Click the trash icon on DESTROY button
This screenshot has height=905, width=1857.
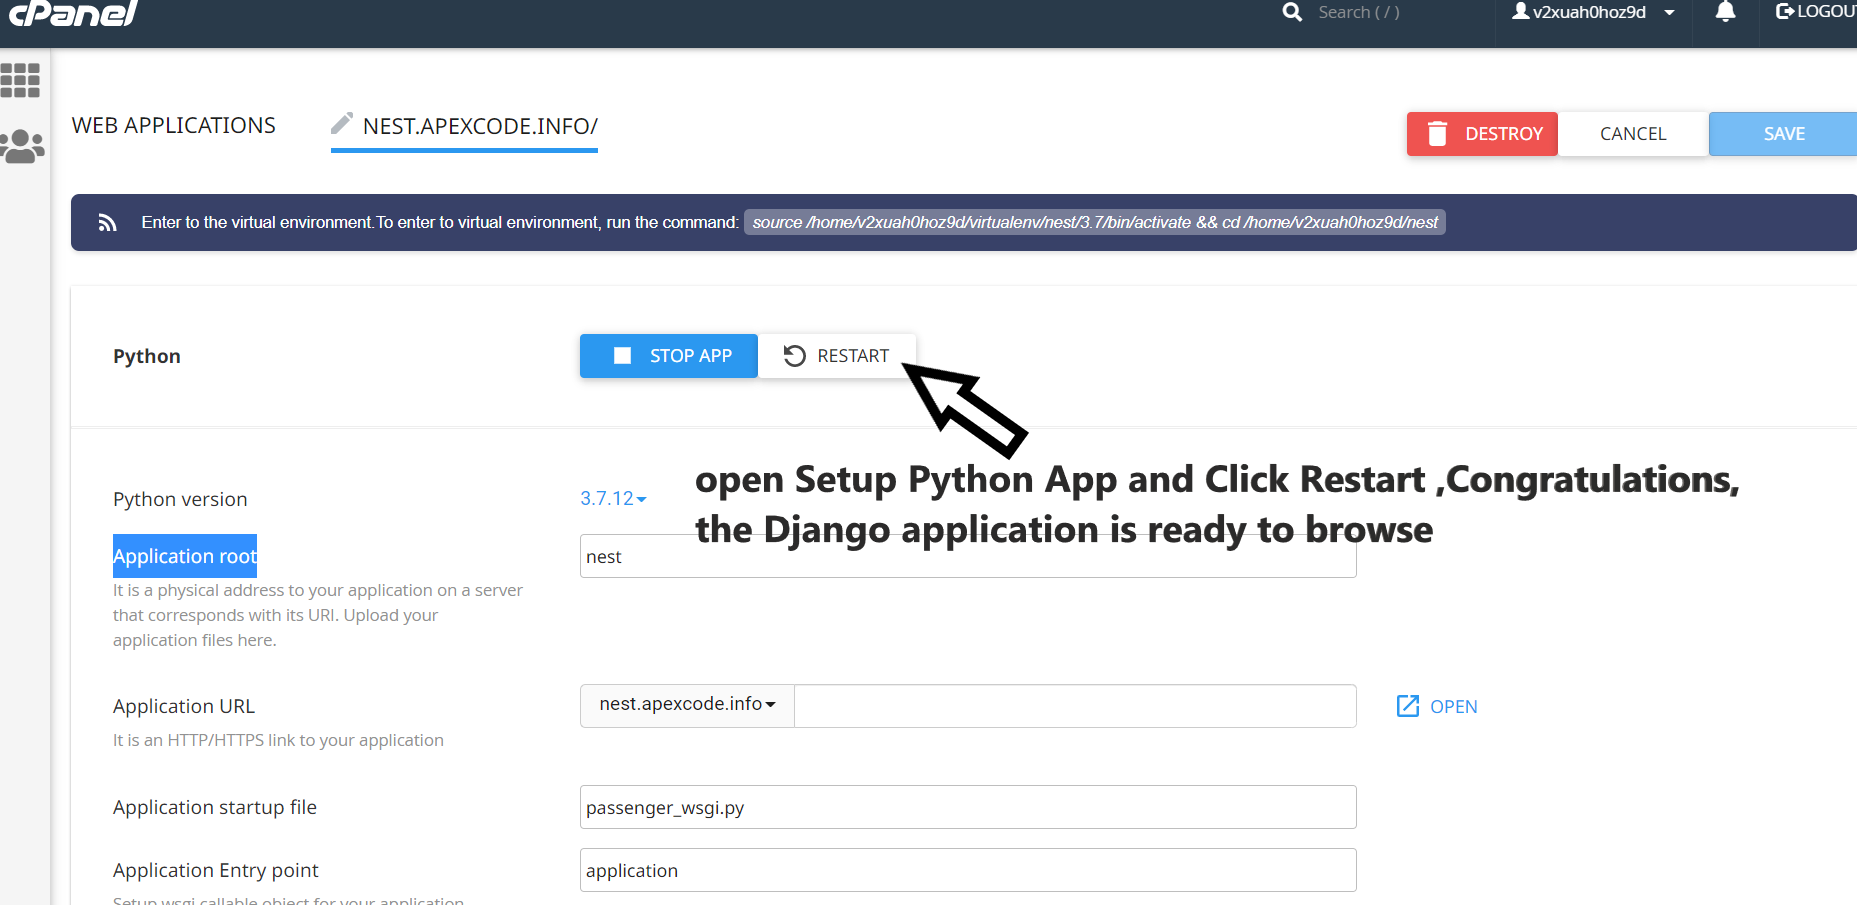click(1440, 133)
